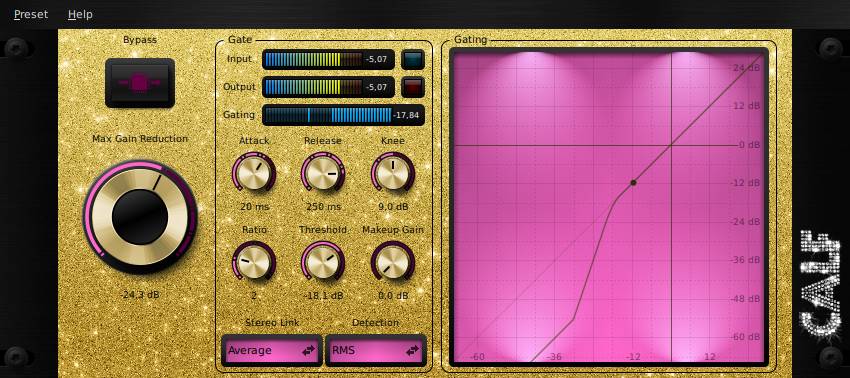Click the red Output clip LED indicator
Viewport: 850px width, 378px height.
[413, 87]
